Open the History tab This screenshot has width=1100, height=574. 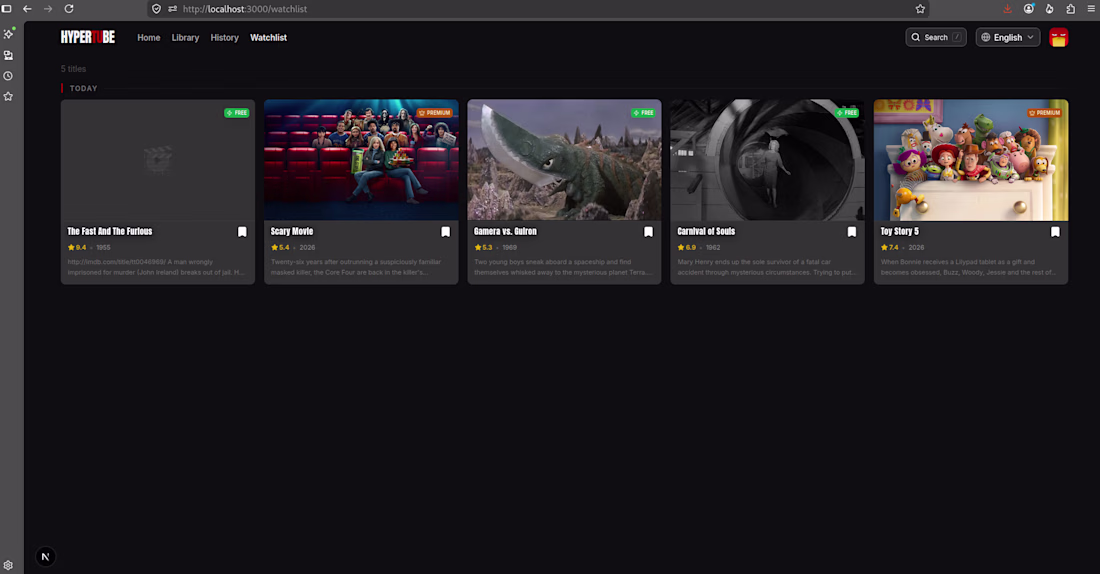coord(224,38)
